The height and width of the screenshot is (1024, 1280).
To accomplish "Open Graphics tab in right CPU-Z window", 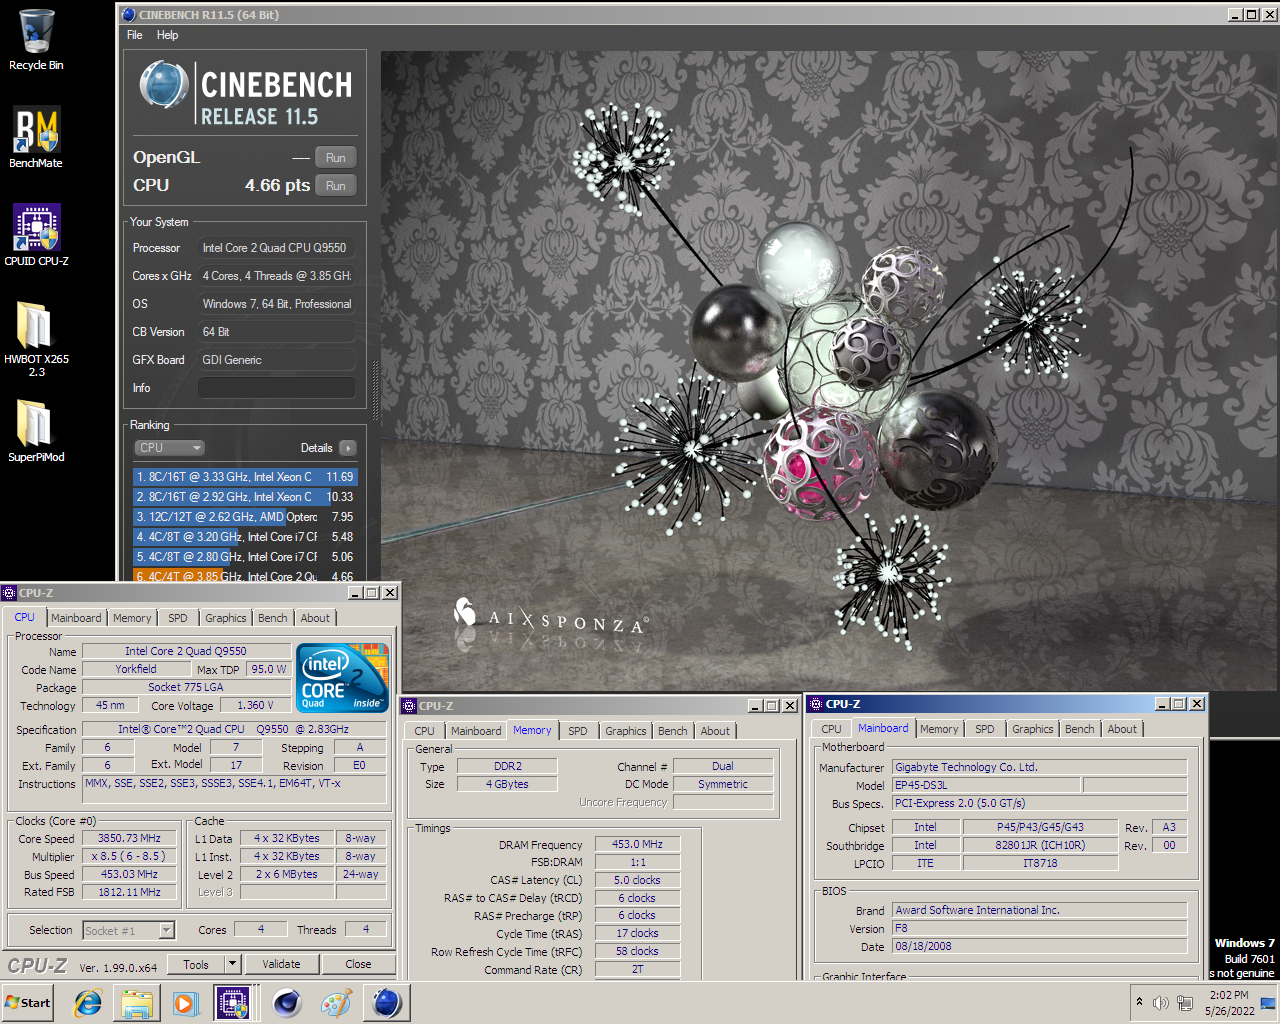I will [1033, 729].
